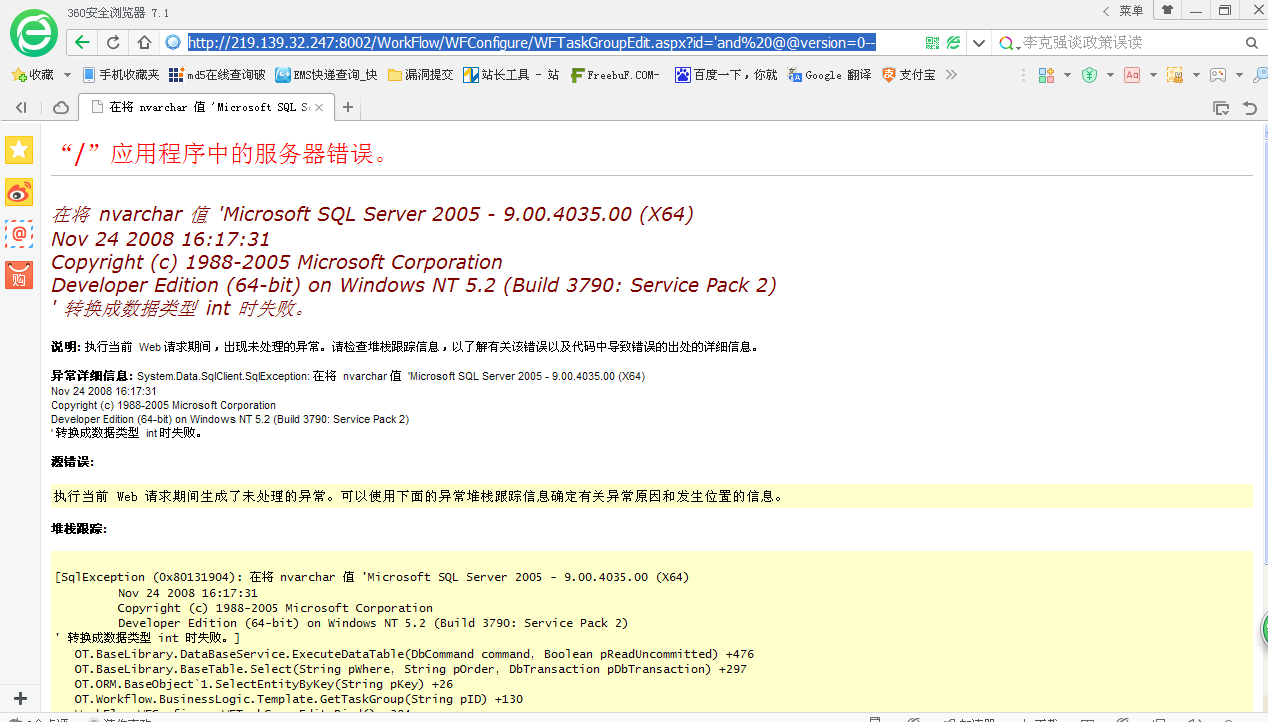Run search with the magnifier button

pos(1252,43)
